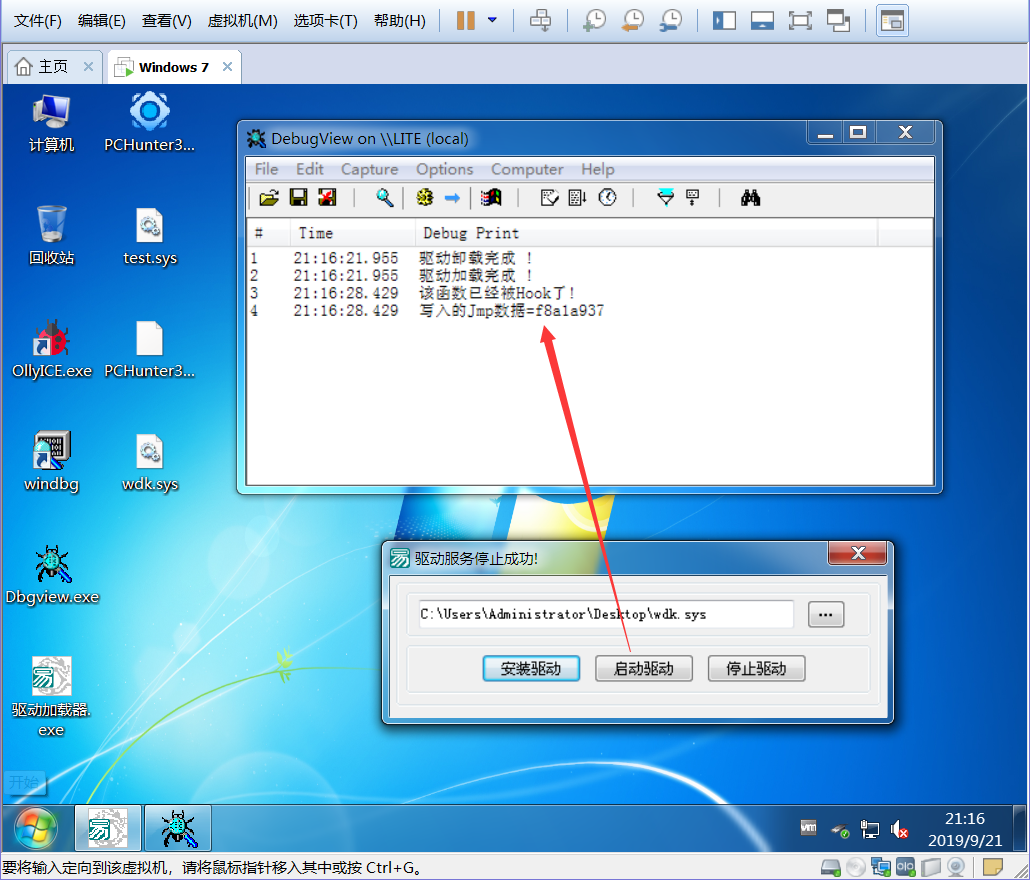Open power options dropdown arrow next to pause
Screen dimensions: 1030x880
(492, 20)
